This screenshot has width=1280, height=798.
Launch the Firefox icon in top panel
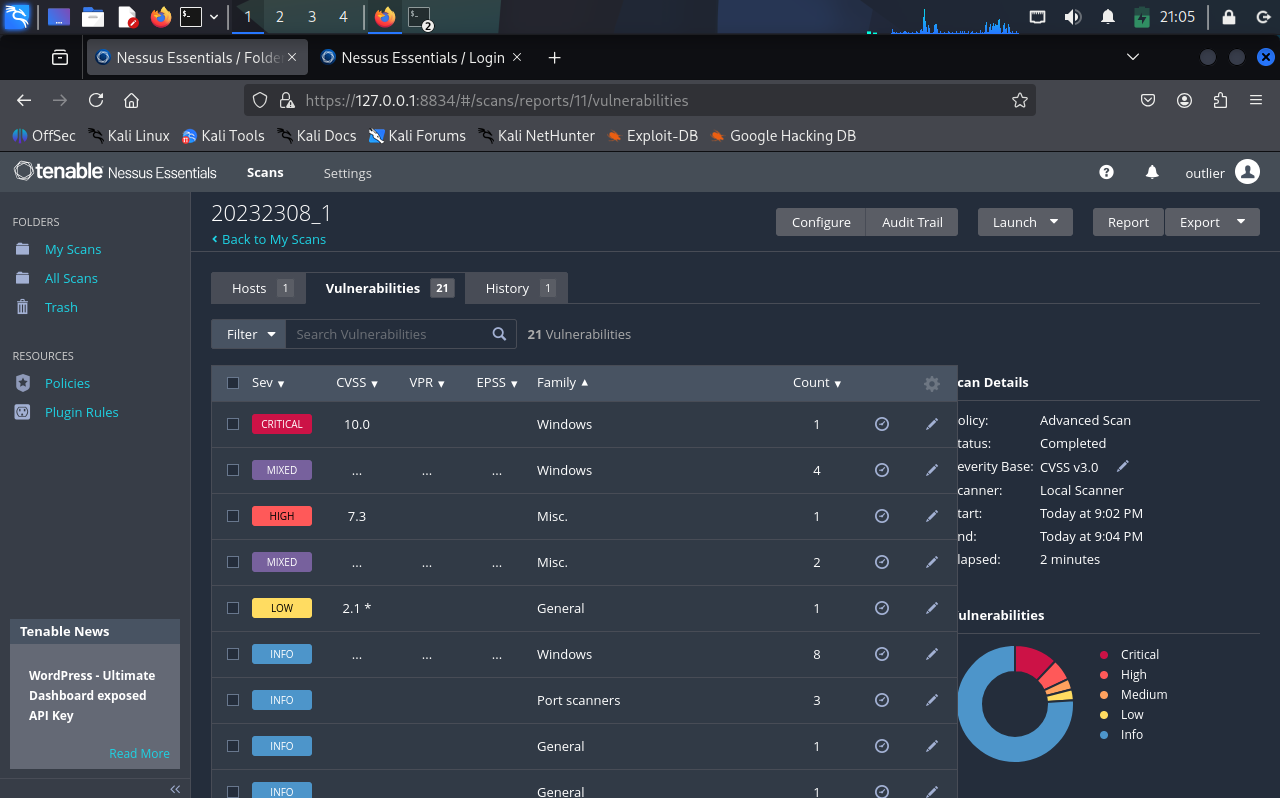(160, 16)
